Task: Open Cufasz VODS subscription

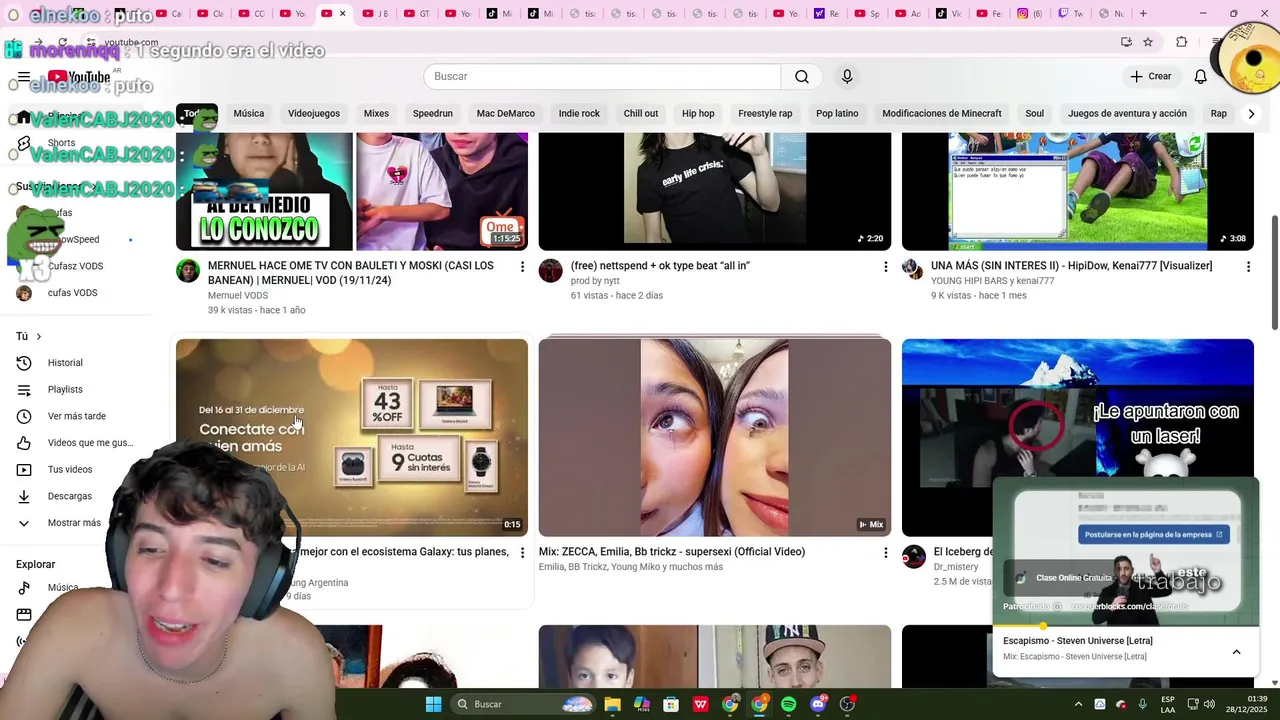Action: coord(75,267)
